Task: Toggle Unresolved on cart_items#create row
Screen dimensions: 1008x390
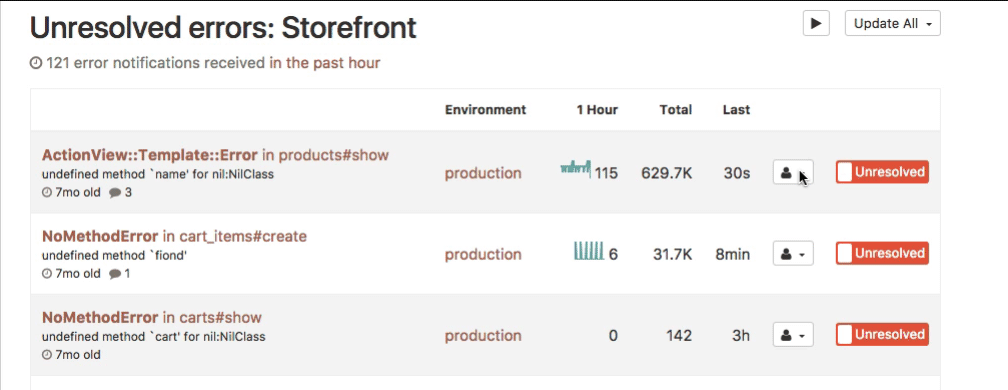Action: [882, 253]
